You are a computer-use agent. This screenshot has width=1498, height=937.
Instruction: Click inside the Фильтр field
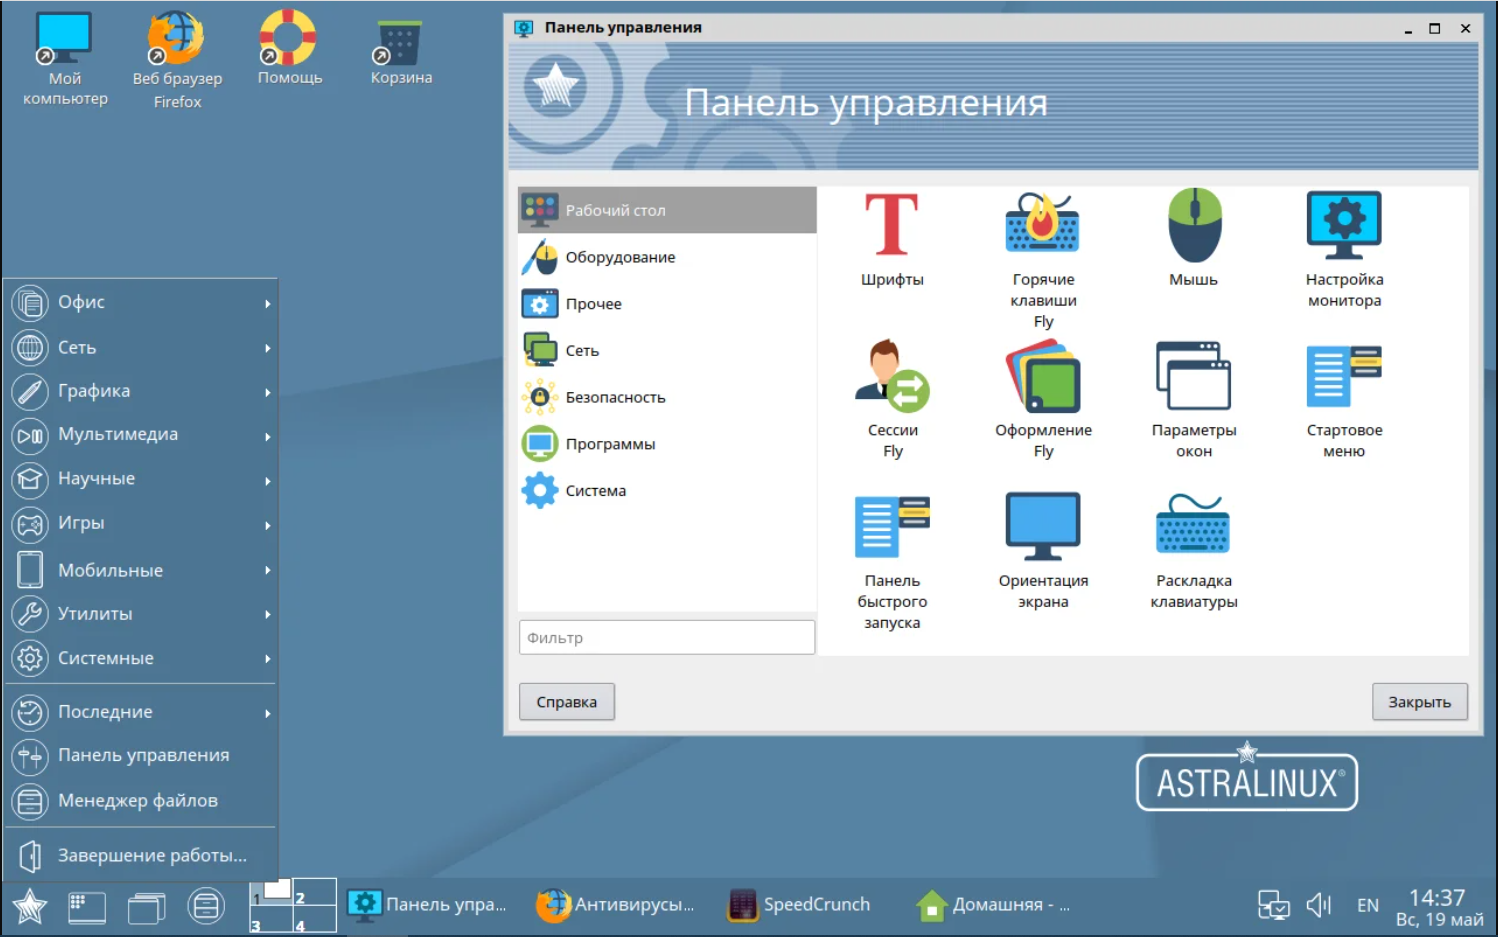point(666,637)
